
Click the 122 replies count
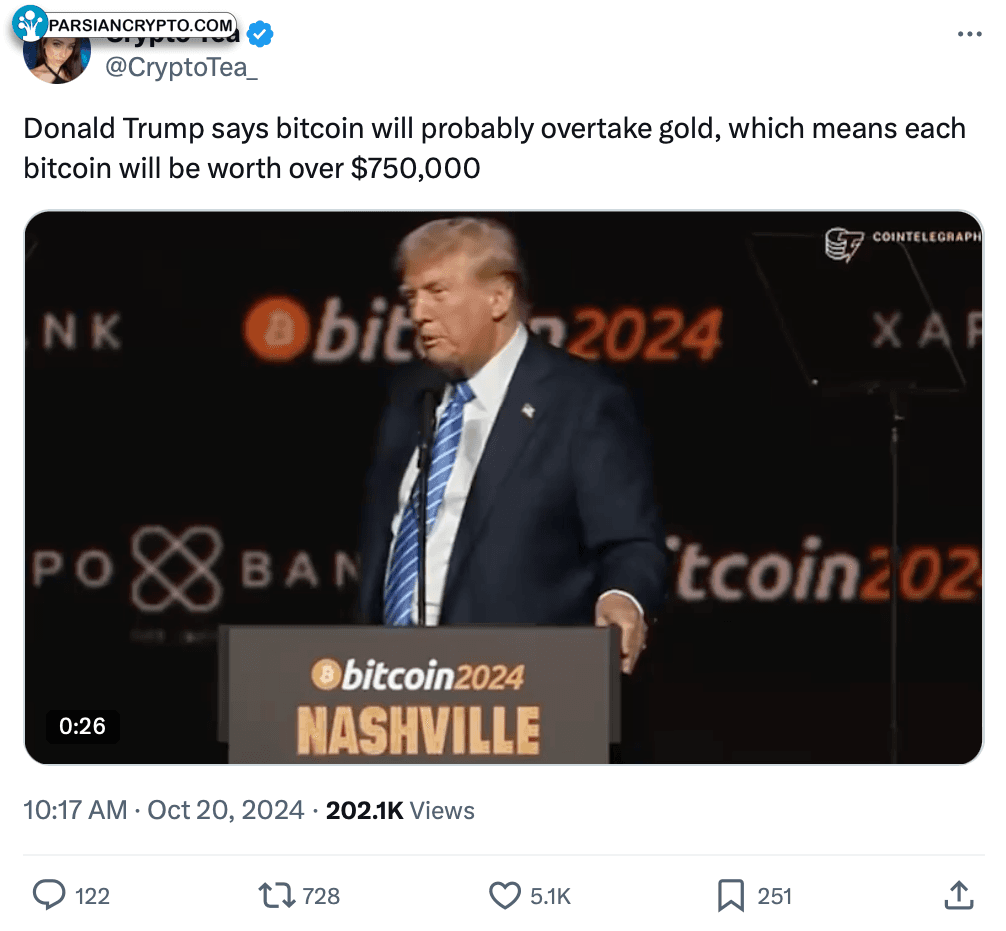92,896
